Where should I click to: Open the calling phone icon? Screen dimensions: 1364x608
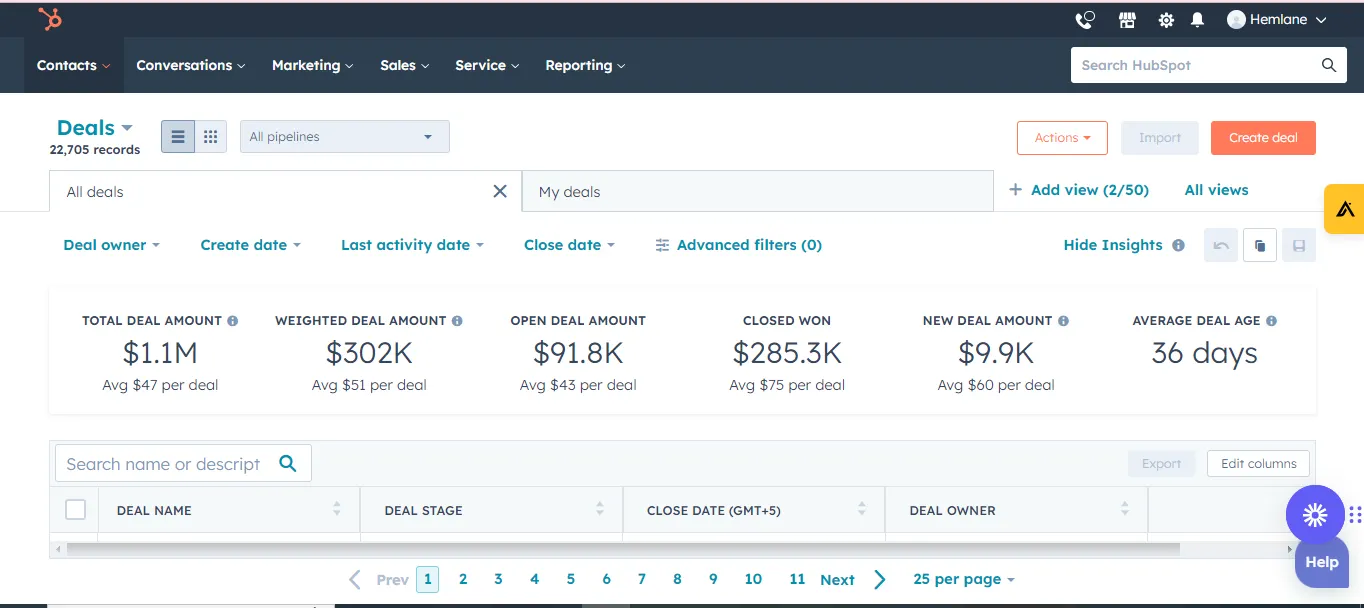pos(1085,20)
